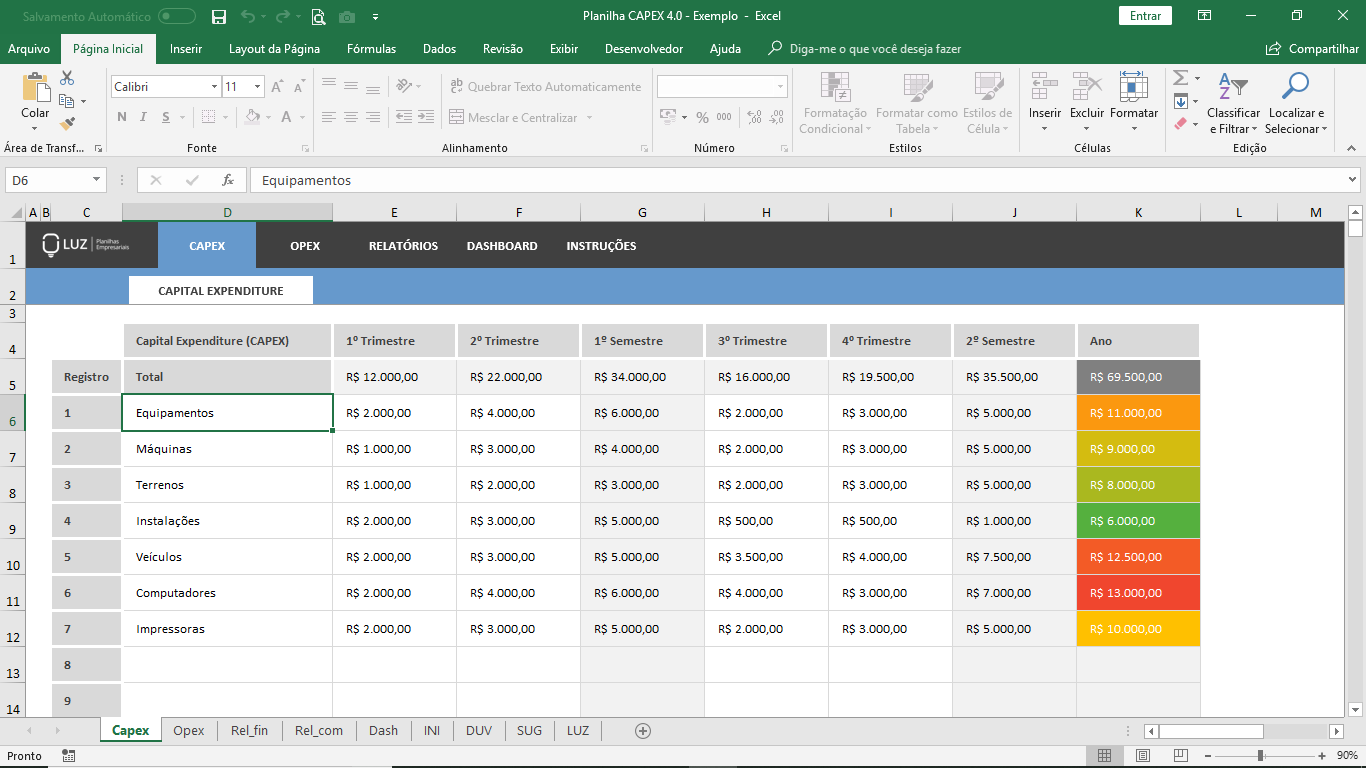Image resolution: width=1366 pixels, height=768 pixels.
Task: Click the AutoSum sigma icon
Action: click(x=1180, y=78)
